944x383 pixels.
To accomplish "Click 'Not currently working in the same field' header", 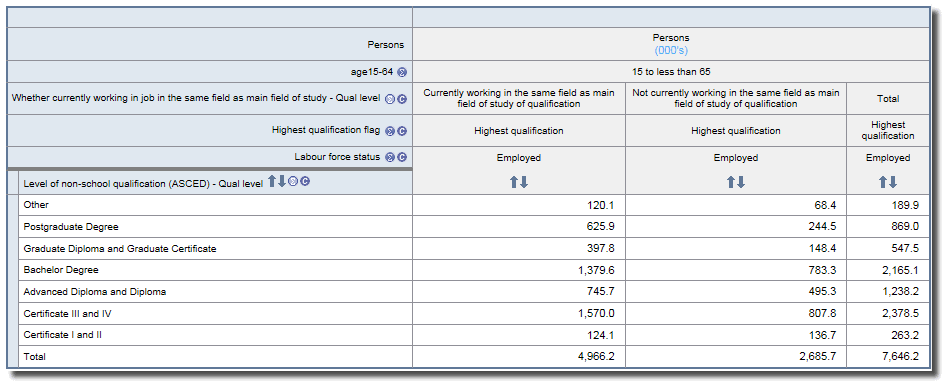I will coord(736,98).
